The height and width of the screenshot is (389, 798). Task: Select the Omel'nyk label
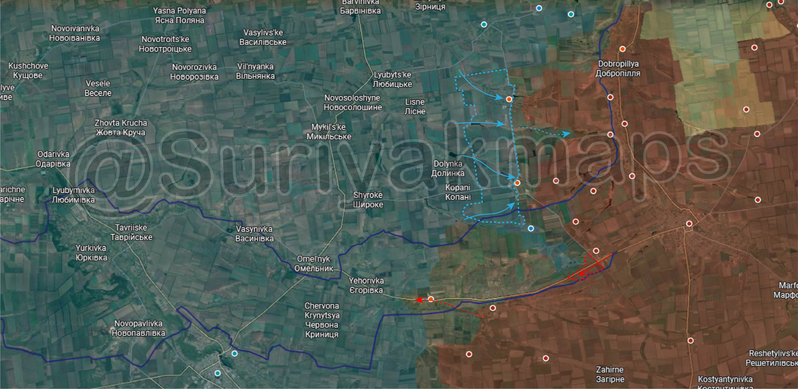point(314,263)
